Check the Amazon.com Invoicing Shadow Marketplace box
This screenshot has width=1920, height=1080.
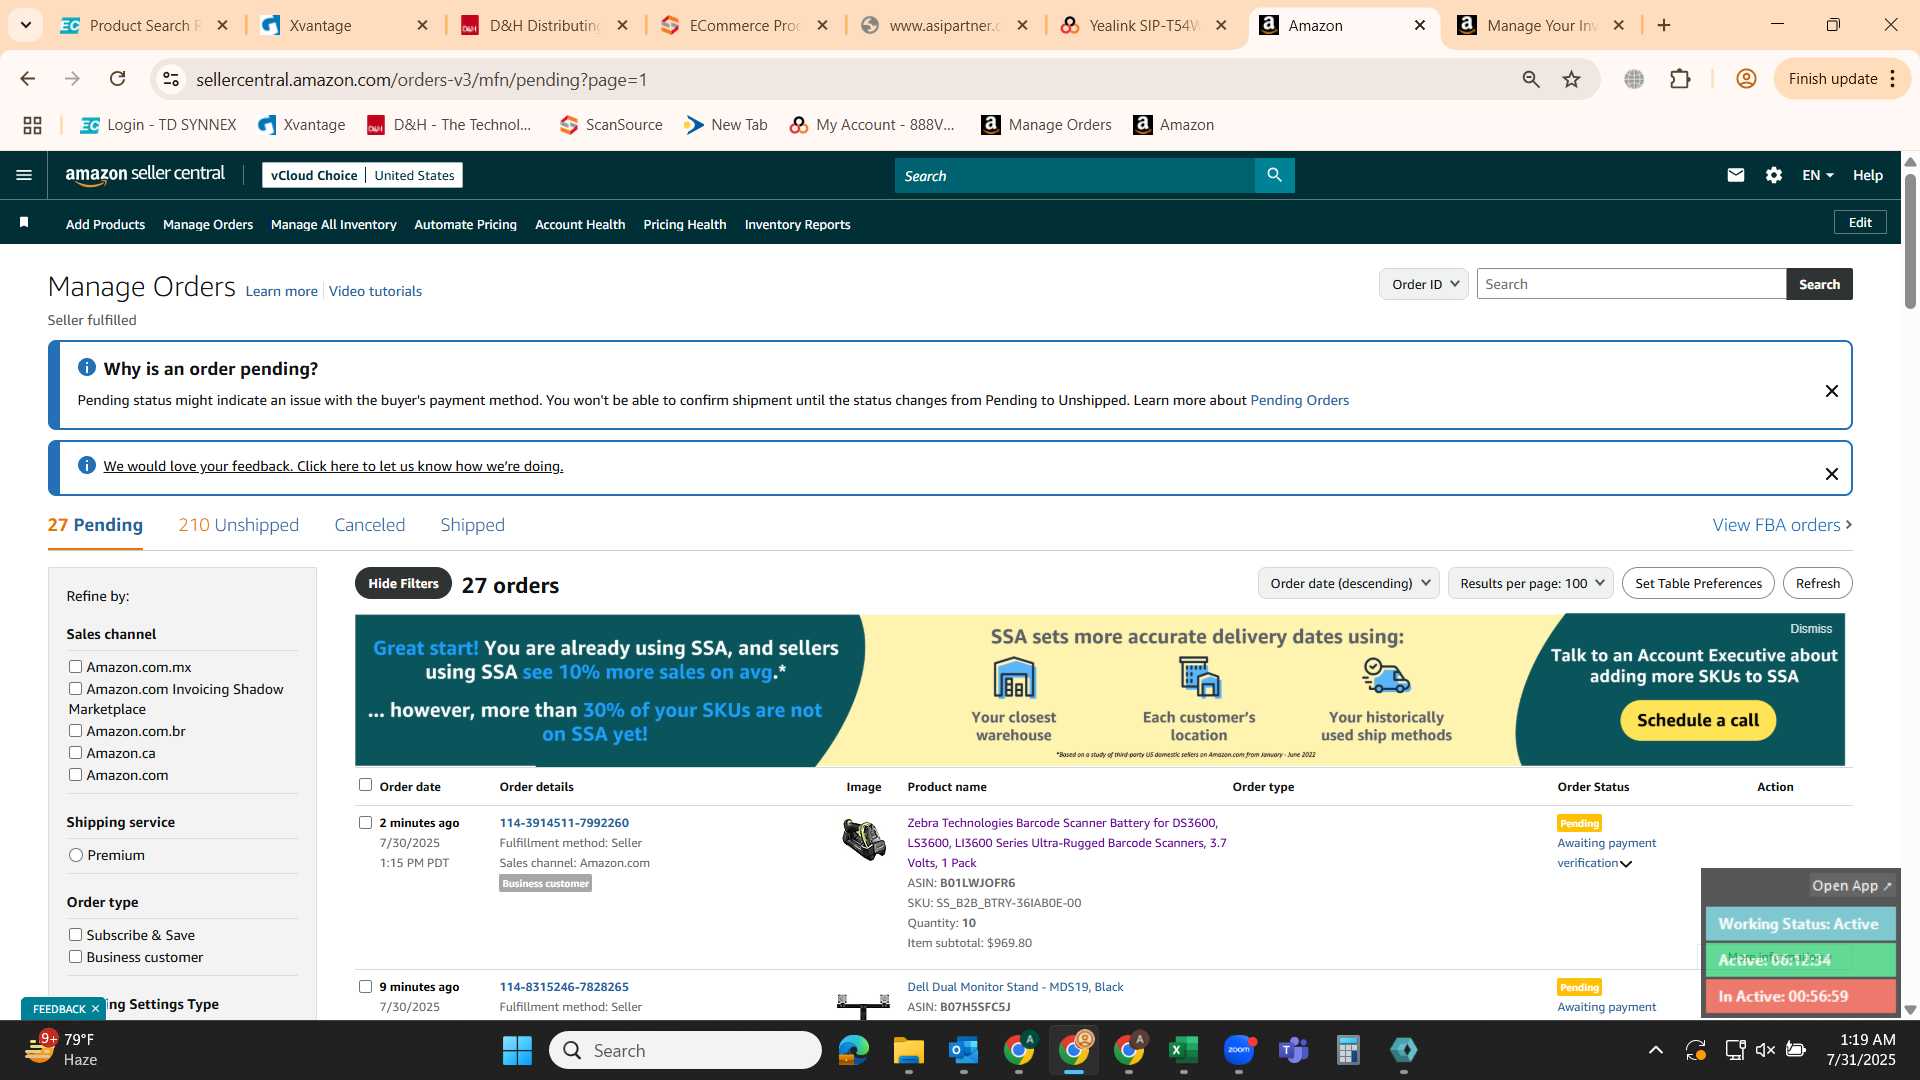75,688
